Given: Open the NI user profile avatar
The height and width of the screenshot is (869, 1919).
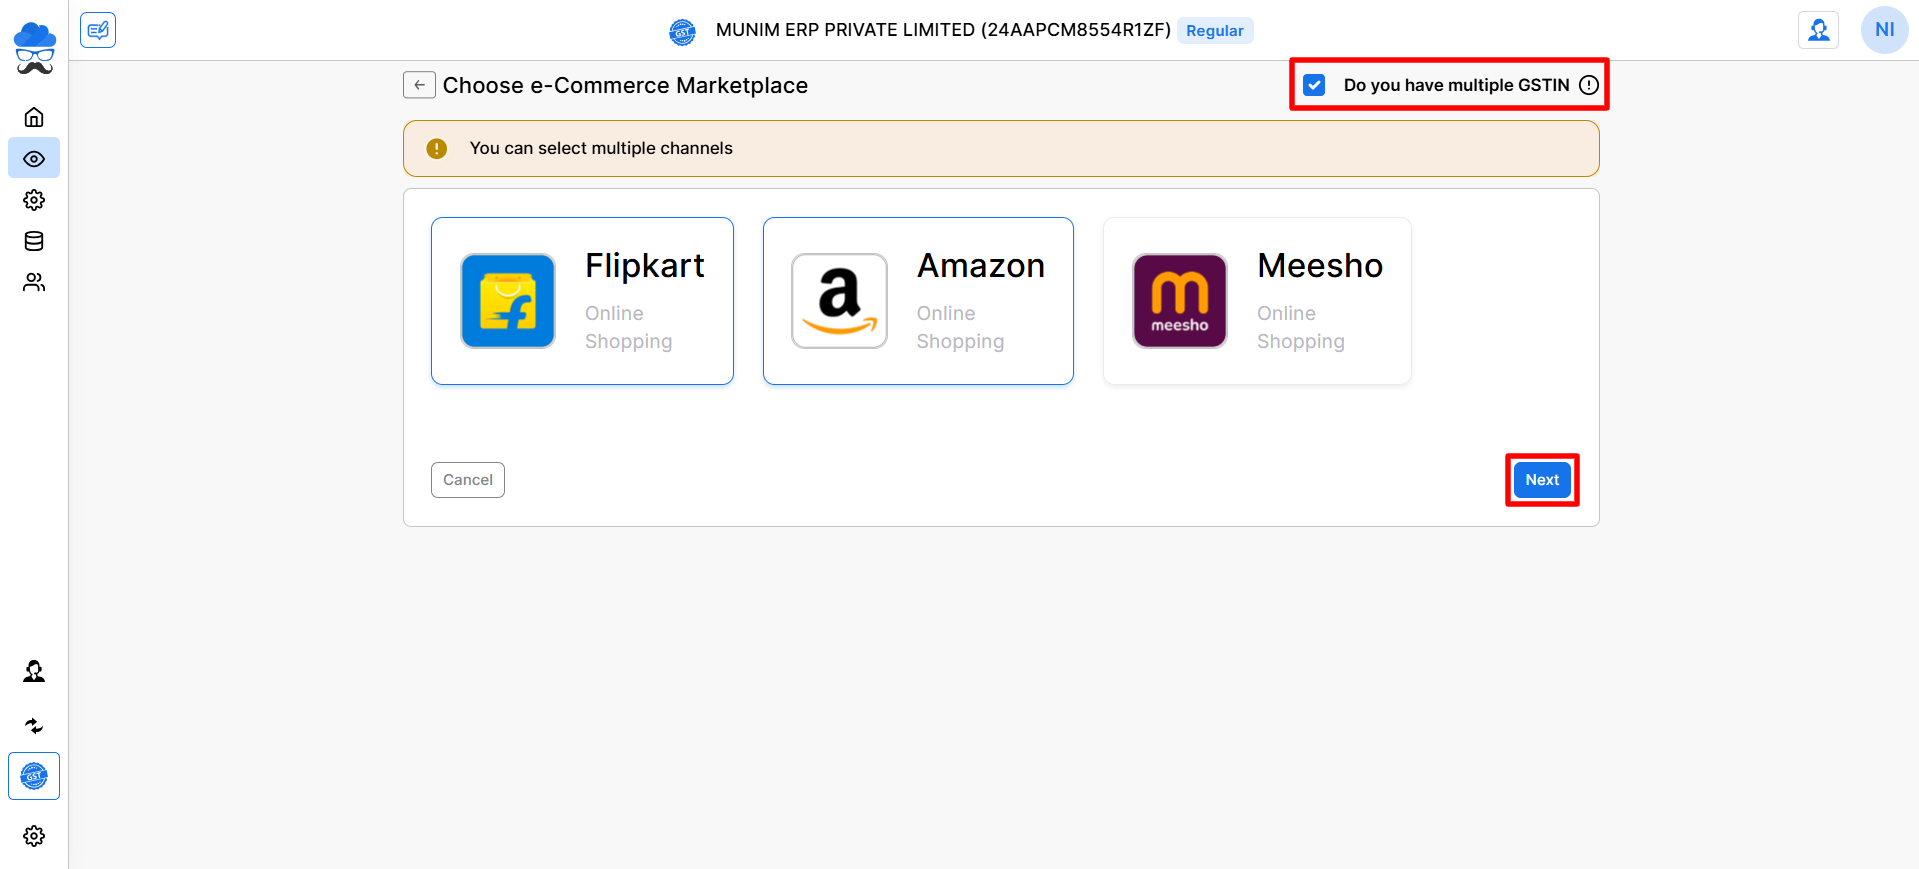Looking at the screenshot, I should 1884,30.
